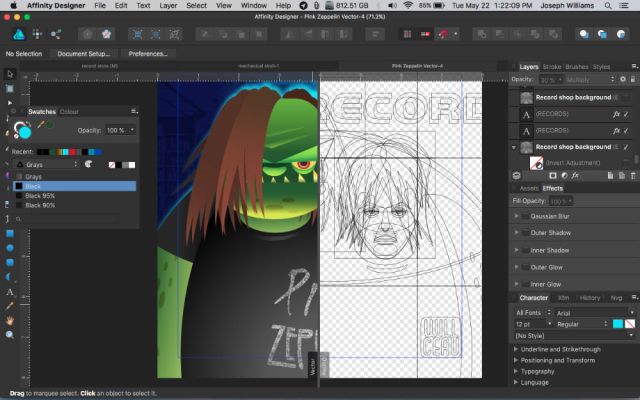Open Preferences from context toolbar

[148, 54]
